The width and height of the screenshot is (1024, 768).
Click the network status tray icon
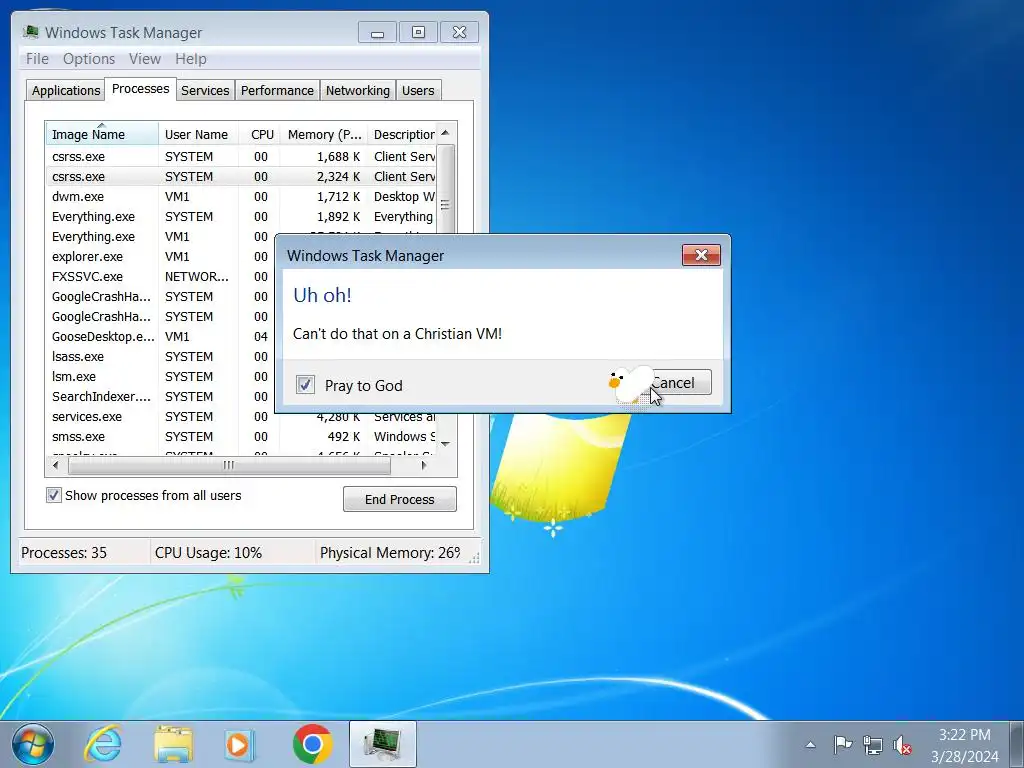pos(872,744)
